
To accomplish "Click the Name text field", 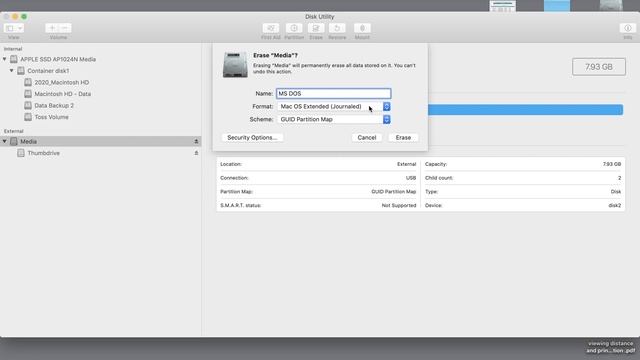I will coord(333,93).
